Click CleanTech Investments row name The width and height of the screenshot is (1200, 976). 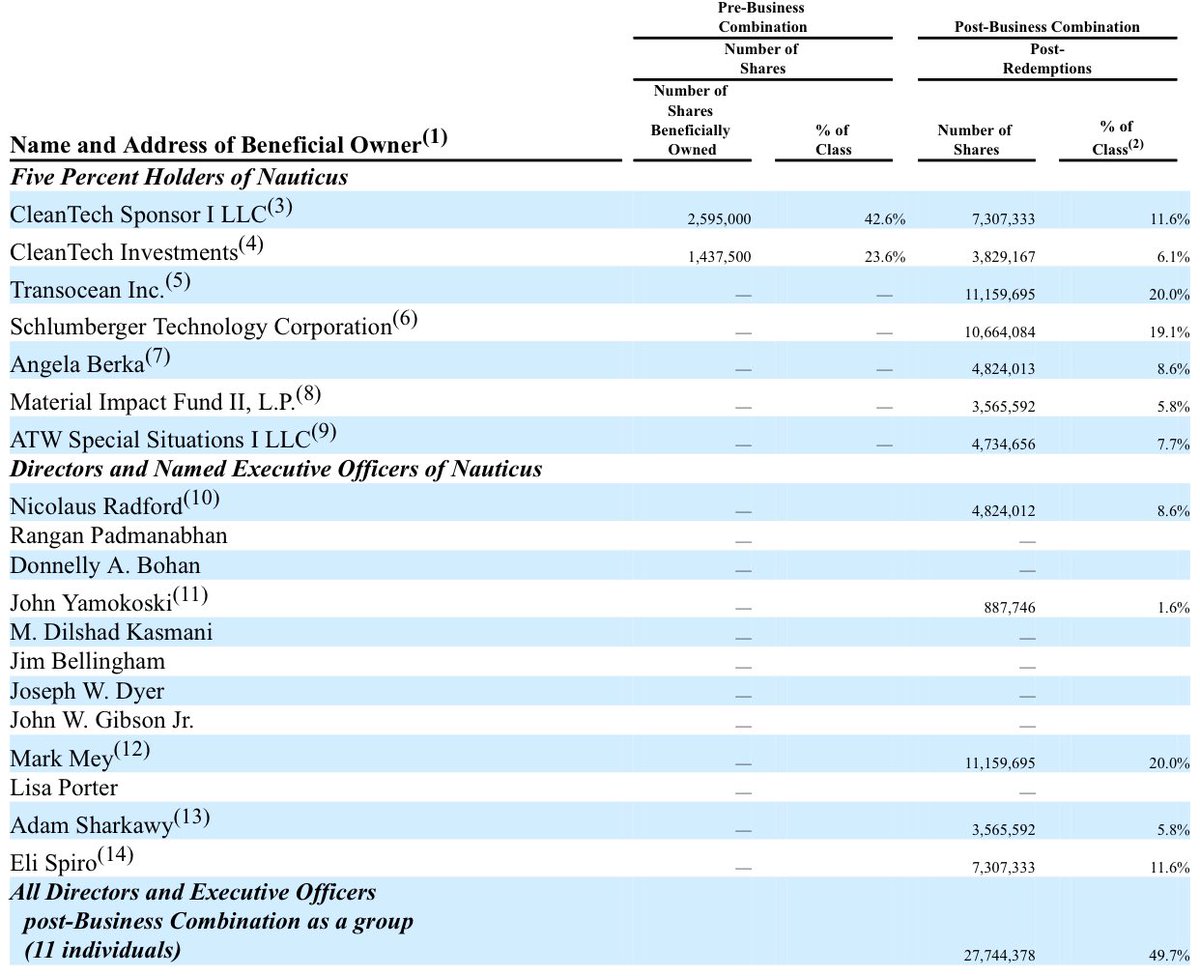[139, 251]
